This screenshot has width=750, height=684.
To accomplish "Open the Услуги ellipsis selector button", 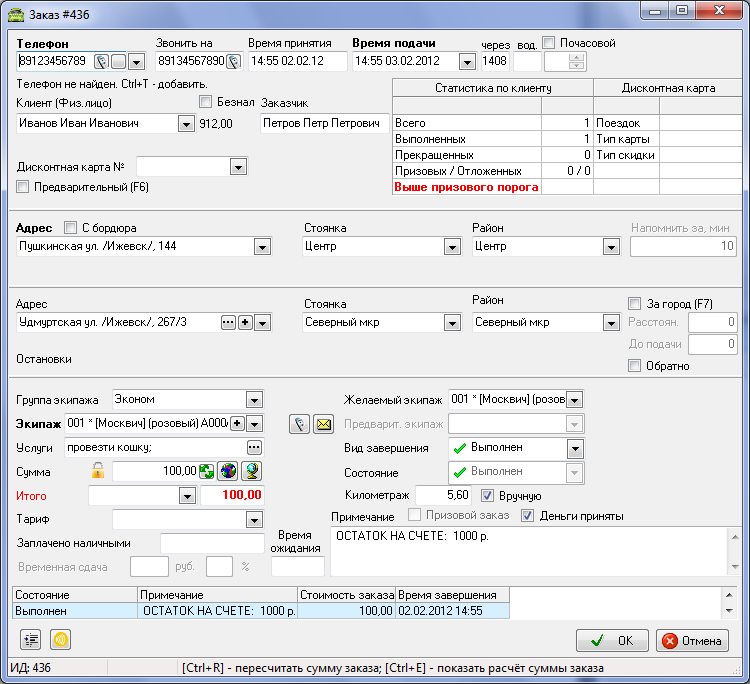I will pos(254,447).
